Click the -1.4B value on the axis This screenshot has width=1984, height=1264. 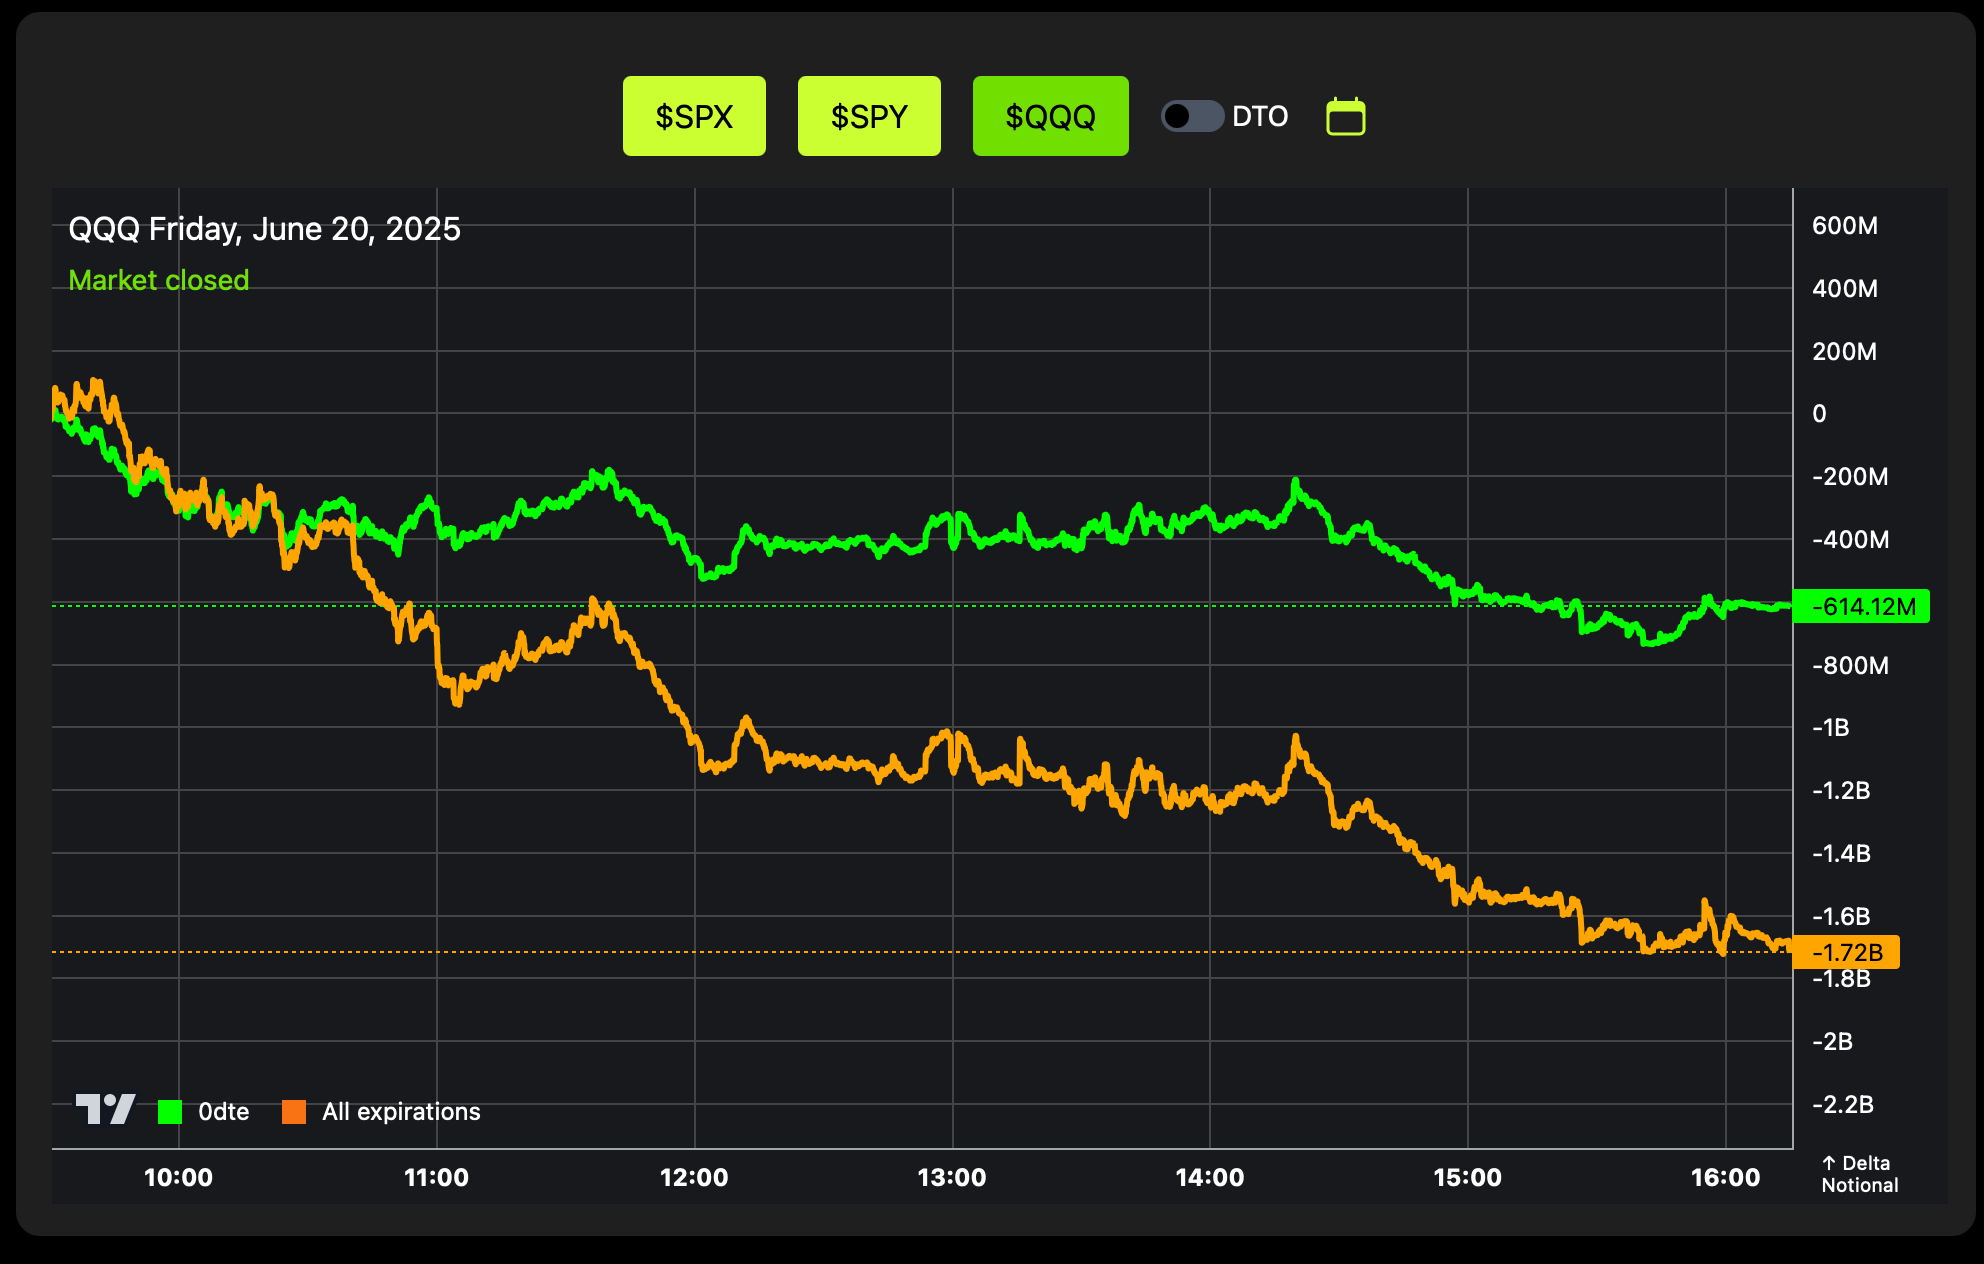coord(1841,854)
